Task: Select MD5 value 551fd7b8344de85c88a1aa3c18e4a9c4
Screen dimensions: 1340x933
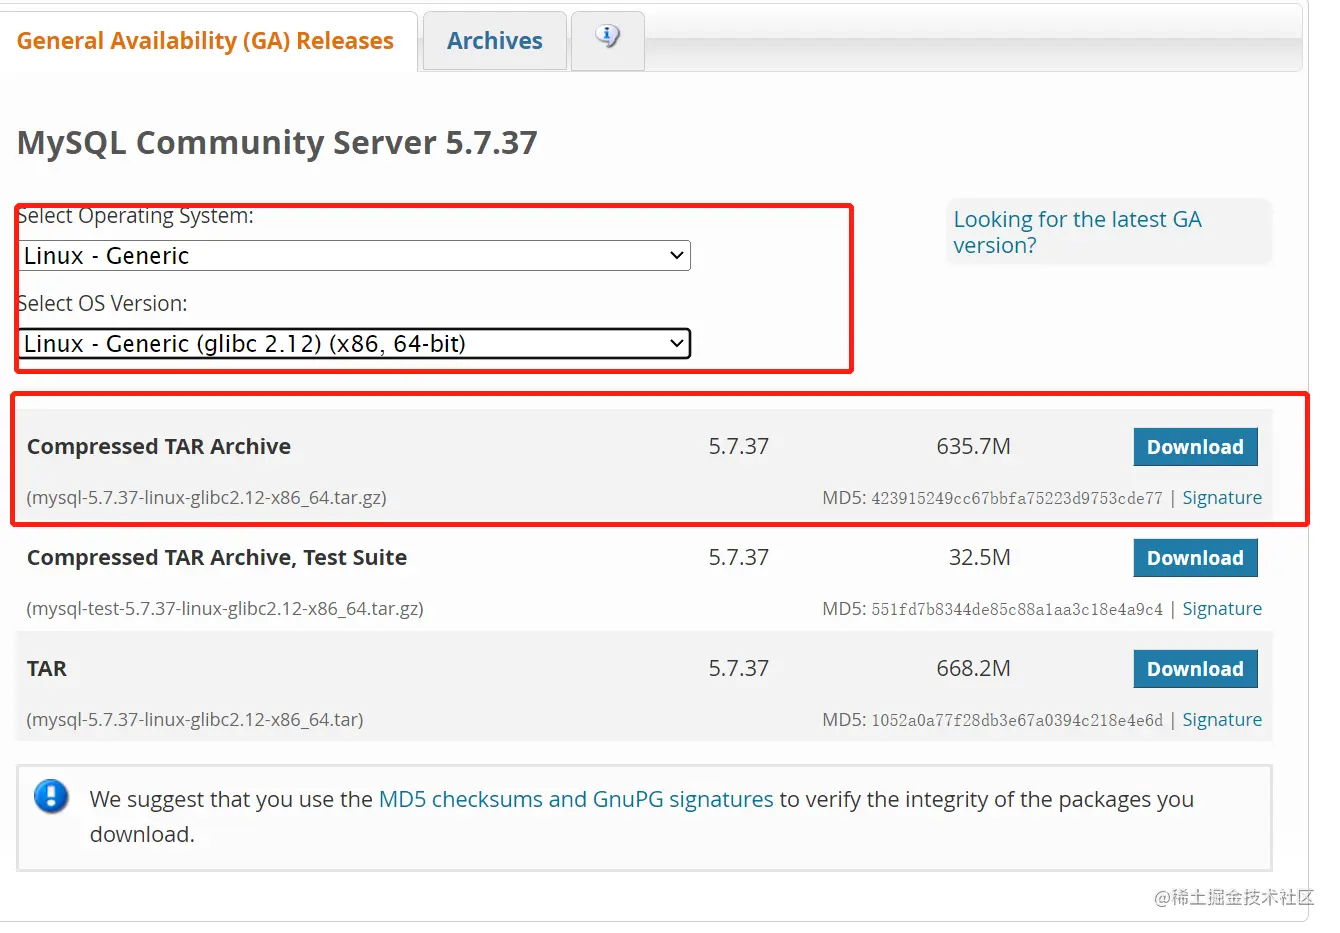Action: (x=1017, y=609)
